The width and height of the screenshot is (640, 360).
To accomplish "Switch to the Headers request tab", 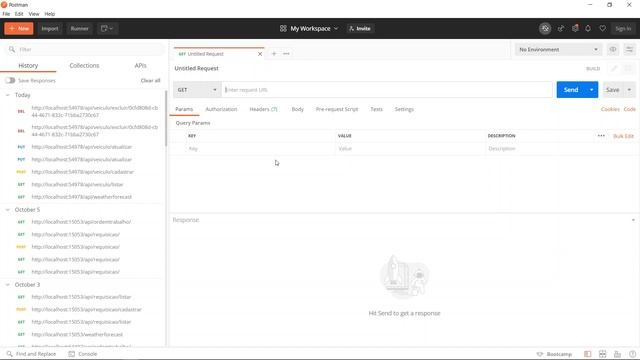I will coord(263,109).
